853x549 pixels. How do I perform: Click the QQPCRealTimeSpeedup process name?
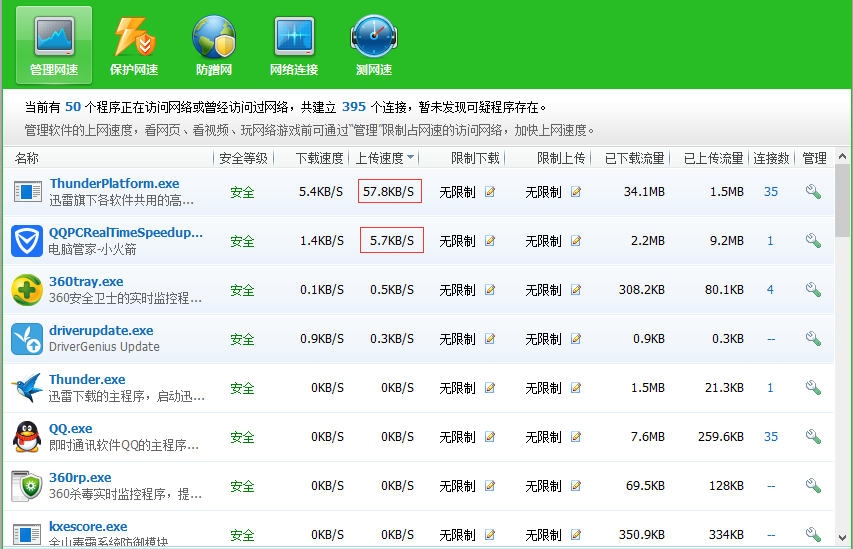pyautogui.click(x=125, y=233)
